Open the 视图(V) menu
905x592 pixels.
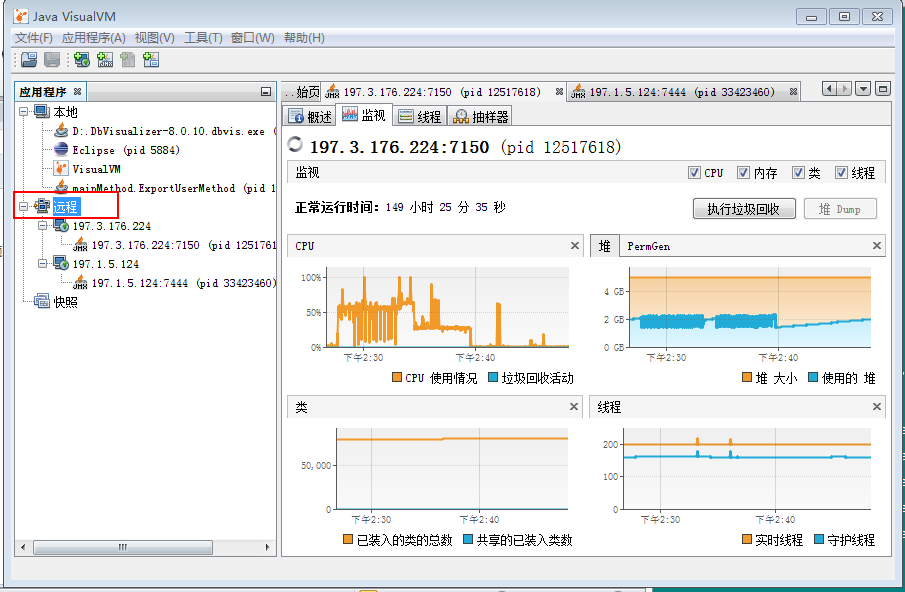click(155, 38)
